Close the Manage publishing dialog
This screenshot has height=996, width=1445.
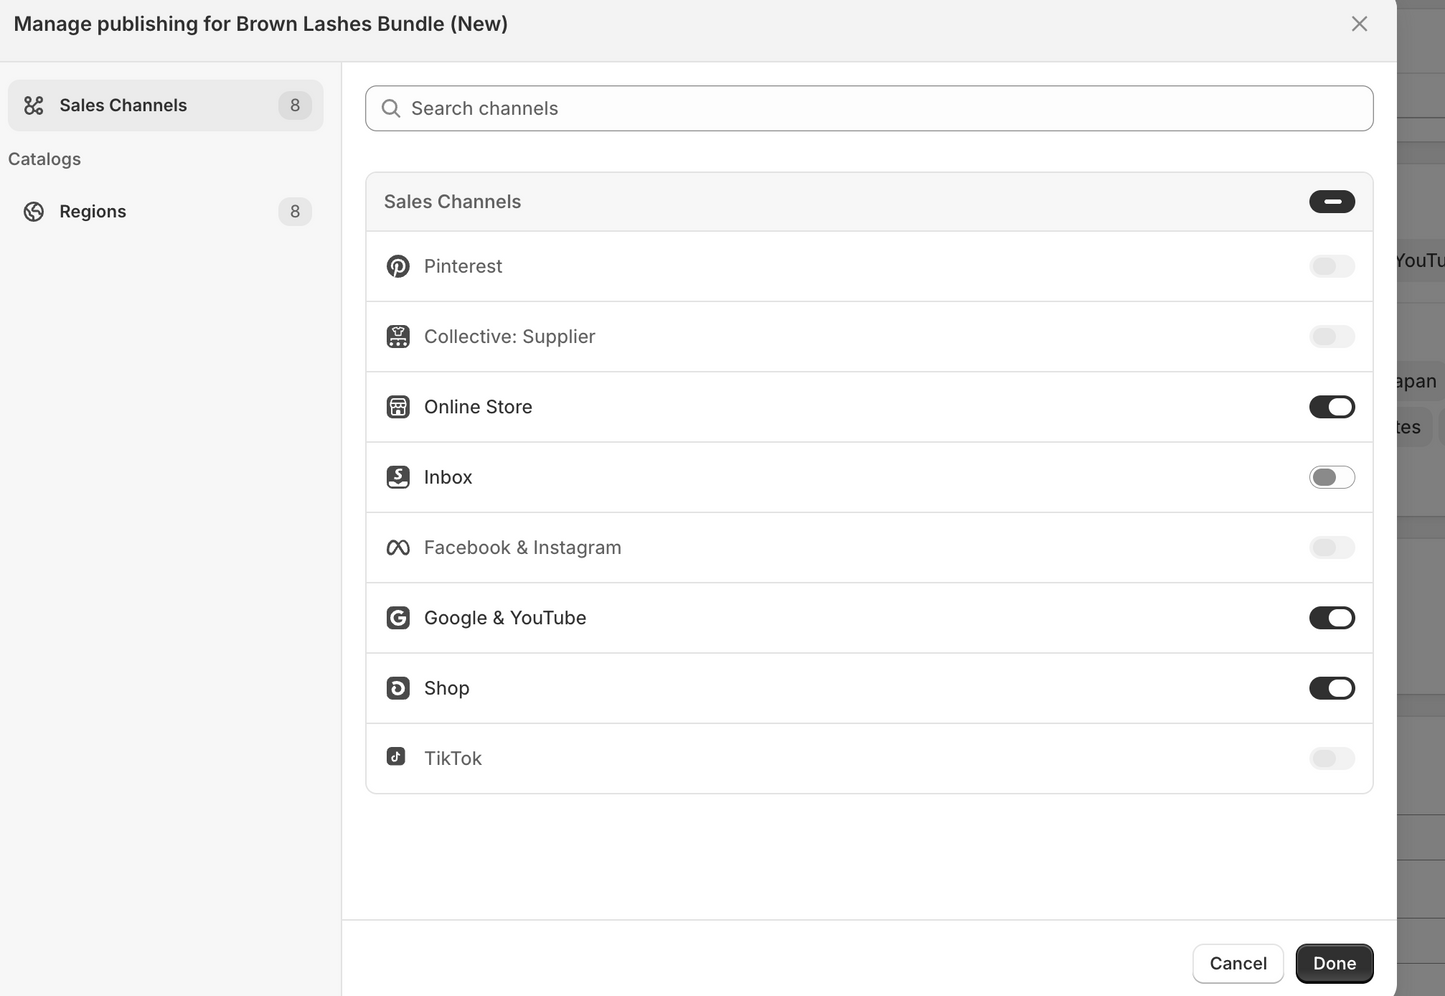[1359, 24]
